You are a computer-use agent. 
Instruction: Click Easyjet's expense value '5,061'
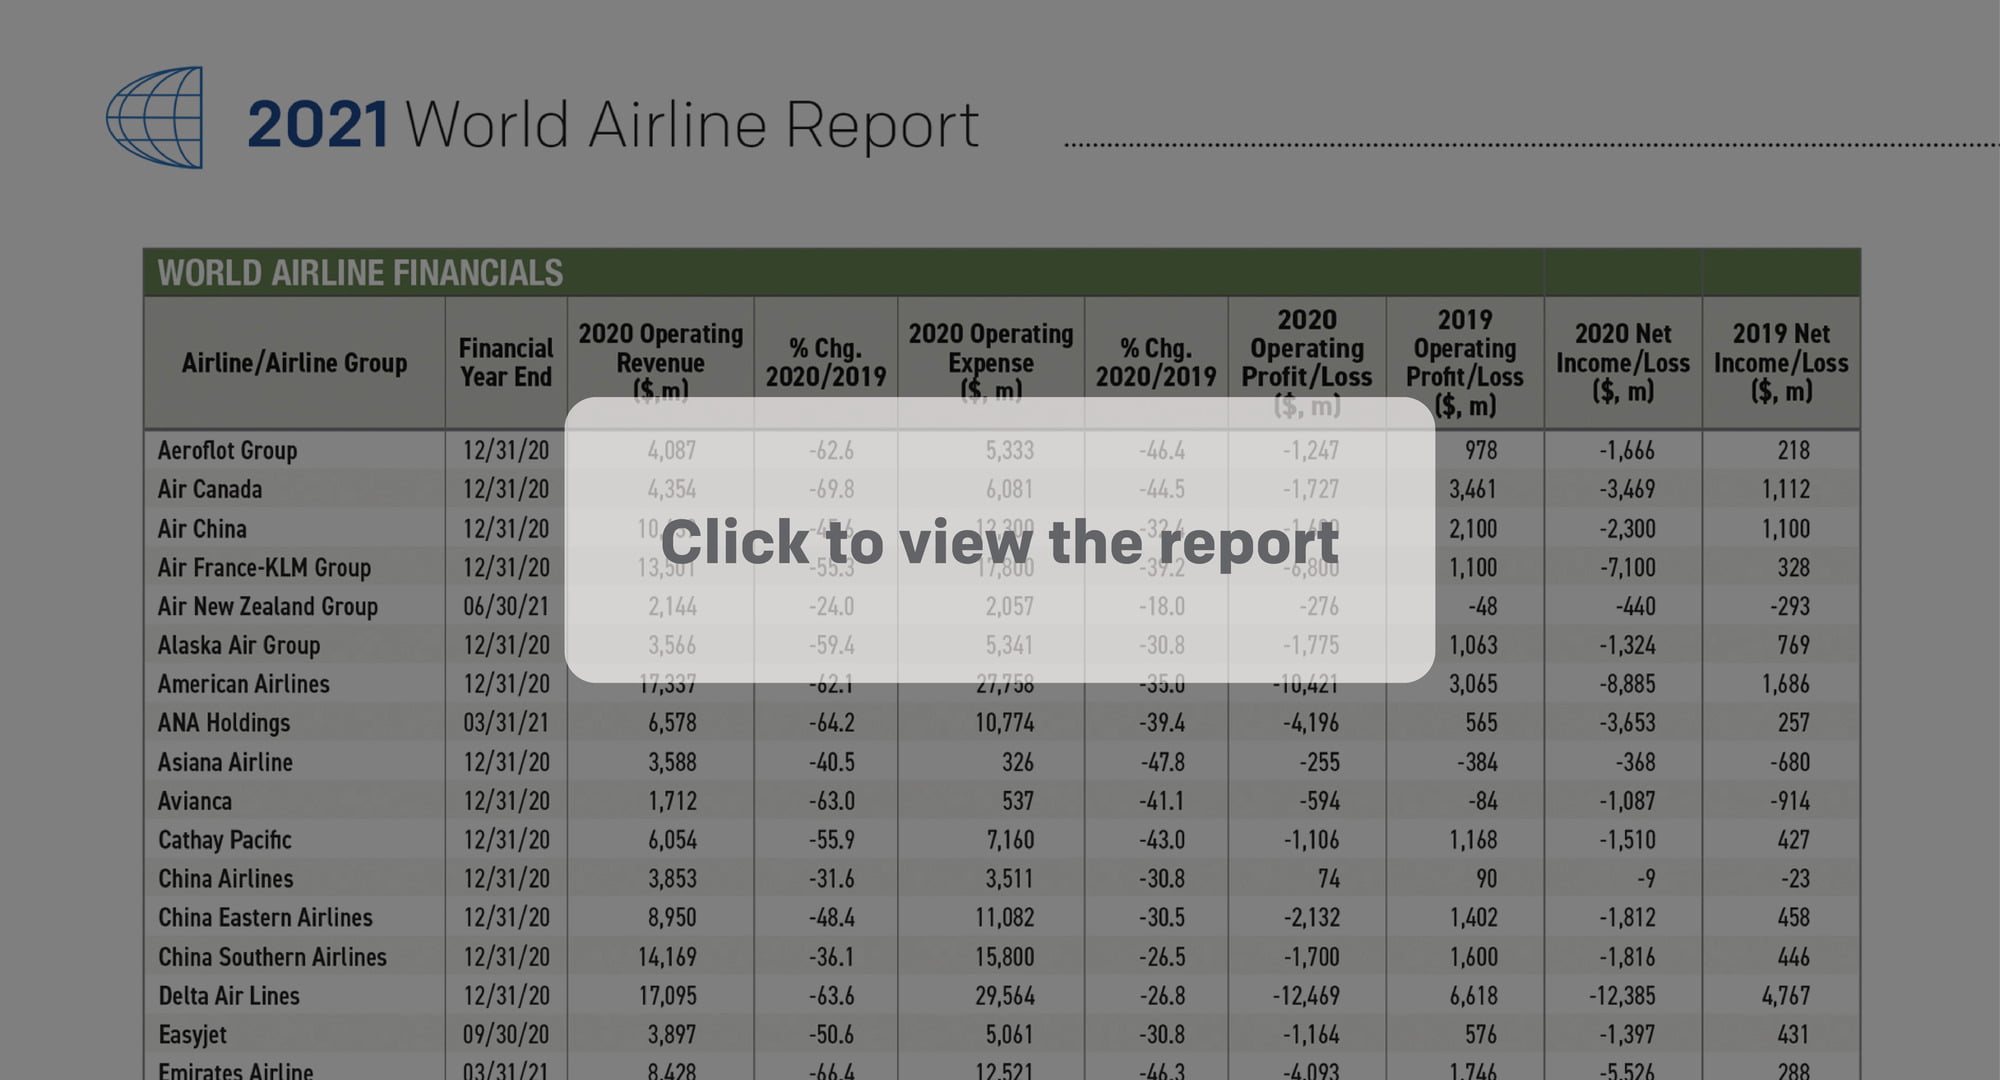(1010, 1036)
